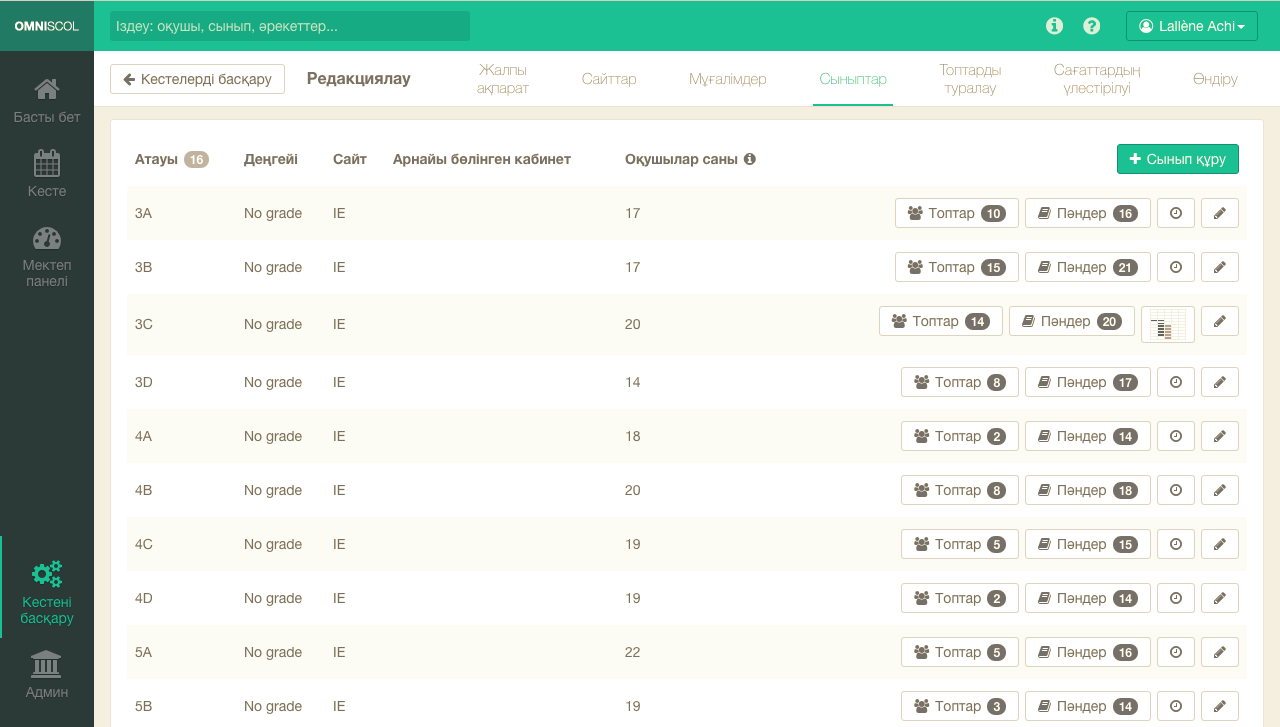
Task: Open Пәндер for class 5A
Action: tap(1087, 652)
